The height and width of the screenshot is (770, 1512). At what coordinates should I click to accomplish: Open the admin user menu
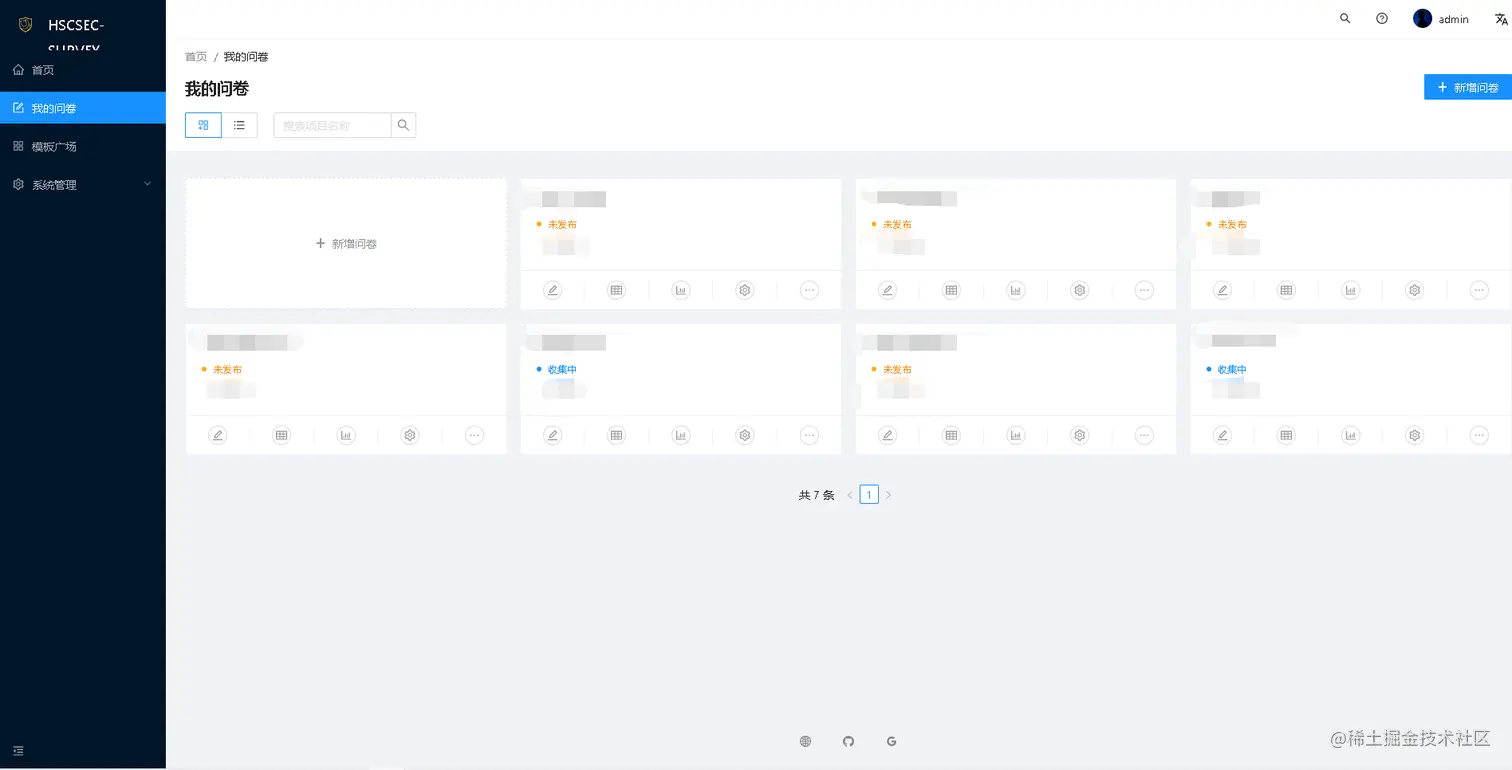[x=1441, y=19]
